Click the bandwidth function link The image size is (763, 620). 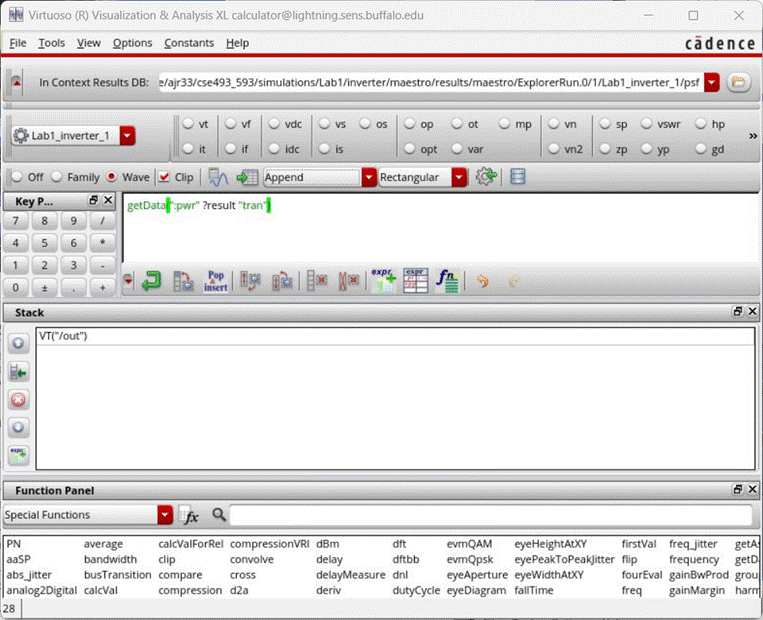coord(110,560)
